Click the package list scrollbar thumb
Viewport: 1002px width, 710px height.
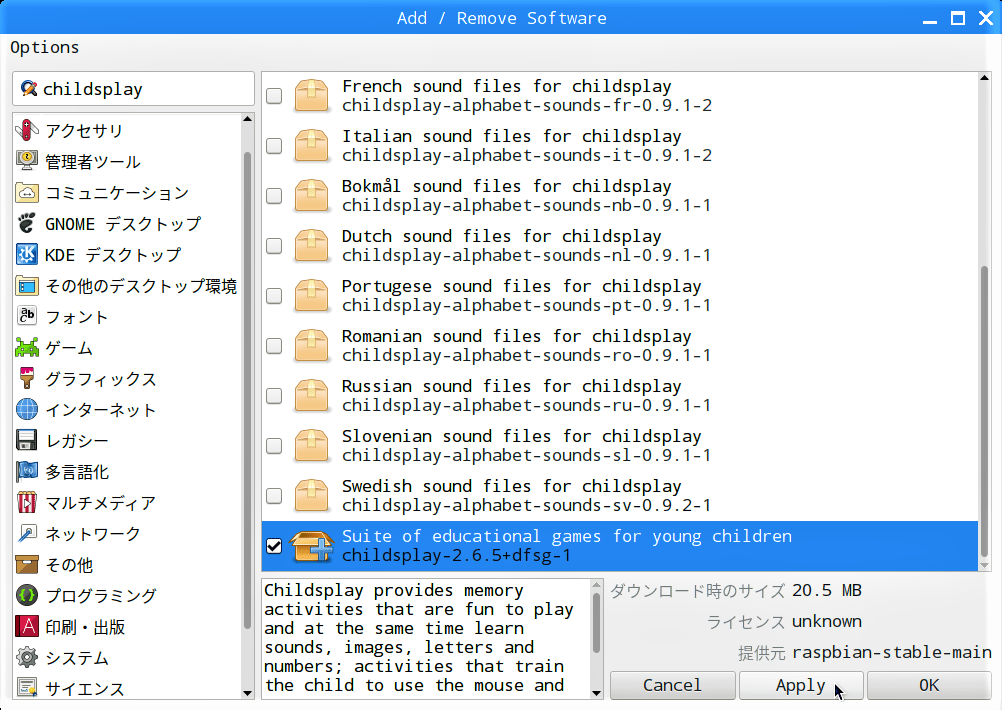tap(984, 411)
